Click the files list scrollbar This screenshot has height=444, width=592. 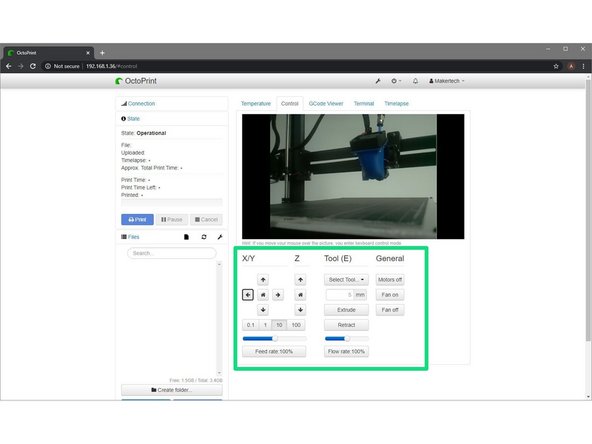point(219,318)
